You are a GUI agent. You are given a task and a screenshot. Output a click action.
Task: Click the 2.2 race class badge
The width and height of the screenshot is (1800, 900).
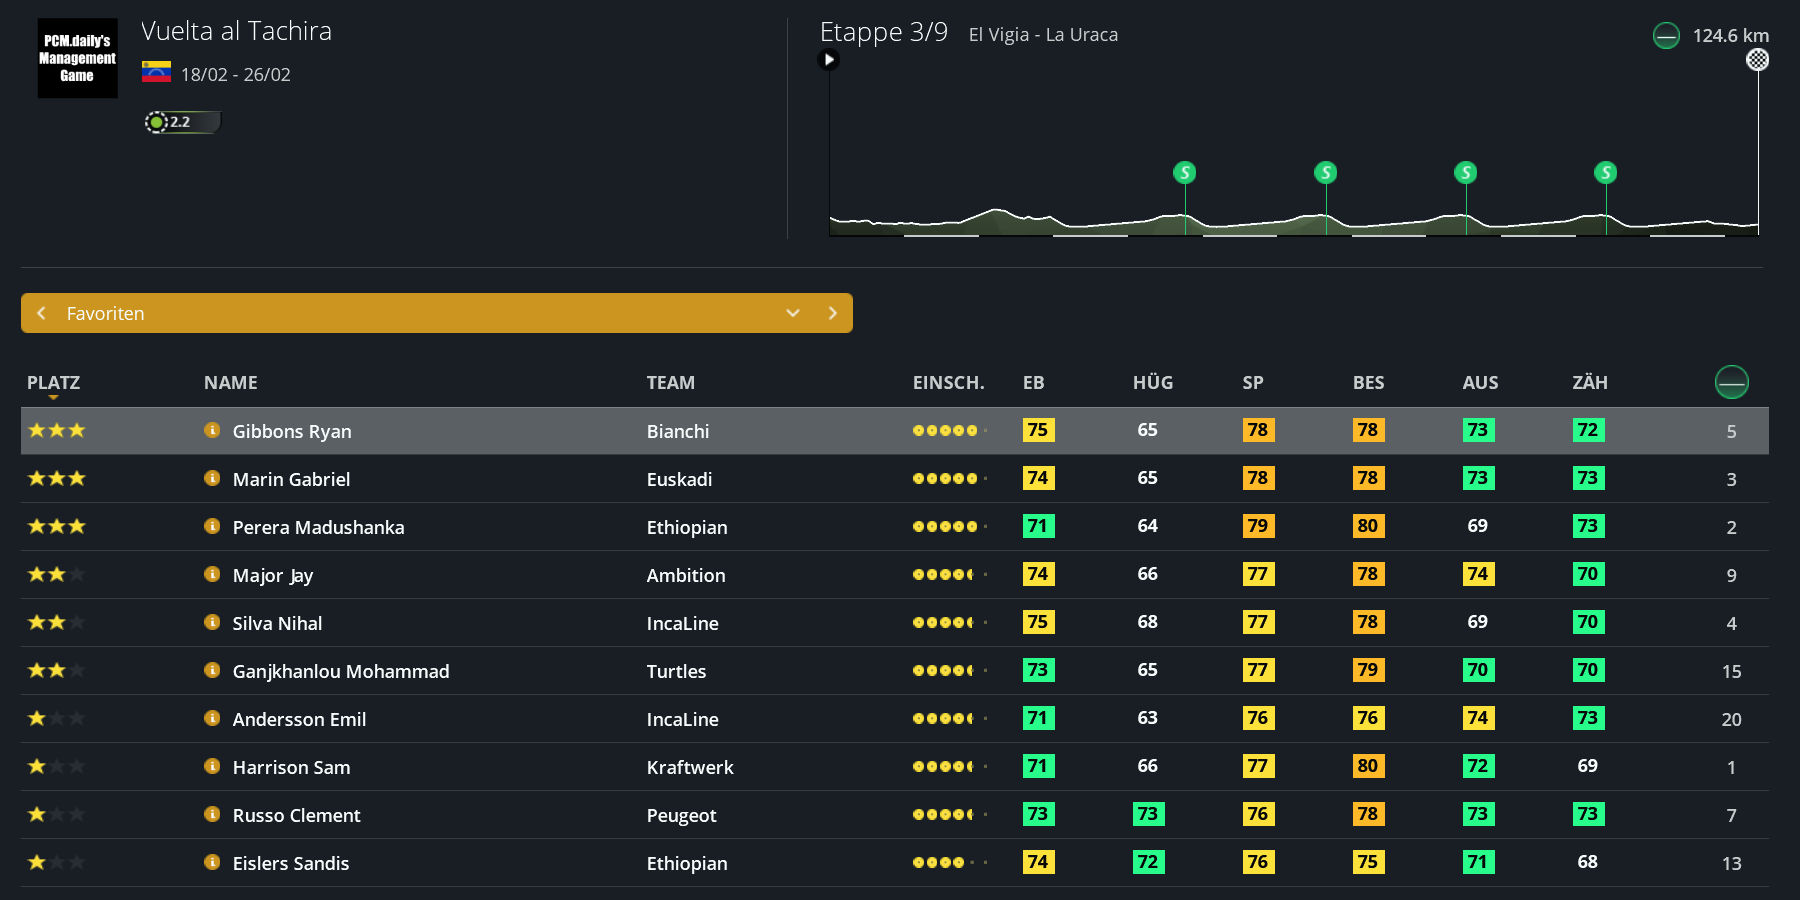click(181, 122)
